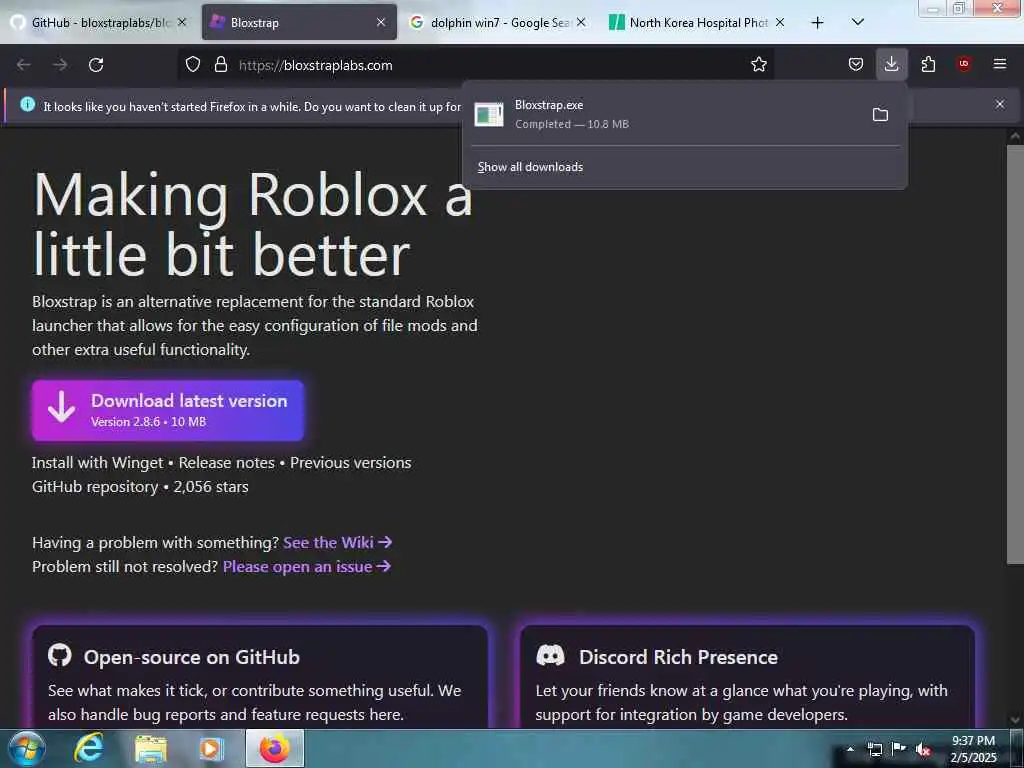This screenshot has width=1024, height=768.
Task: Switch to North Korea Hospital Photos tab
Action: coord(697,22)
